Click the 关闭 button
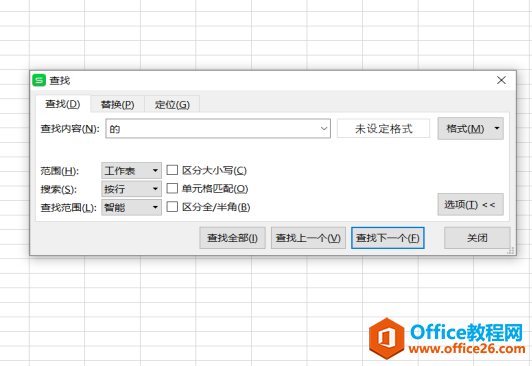532x366 pixels. 477,238
